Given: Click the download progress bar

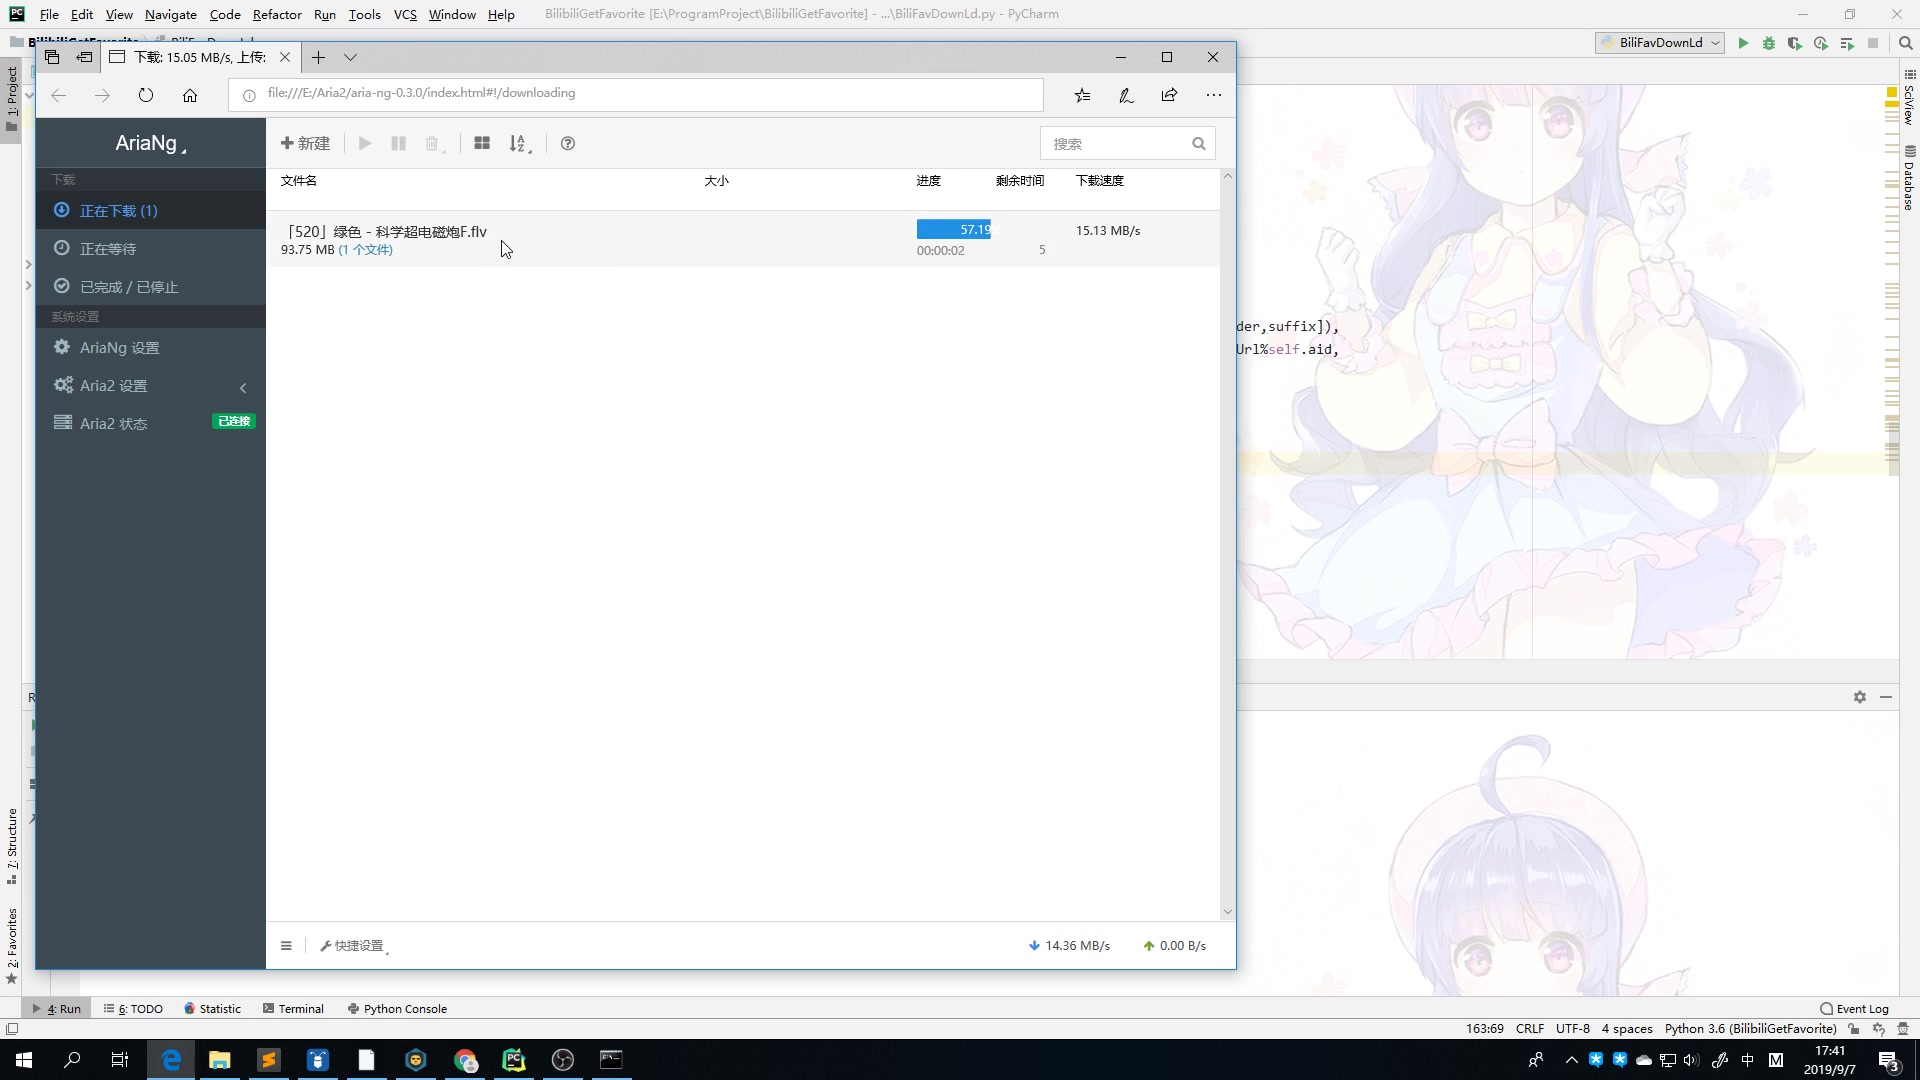Looking at the screenshot, I should pyautogui.click(x=954, y=229).
